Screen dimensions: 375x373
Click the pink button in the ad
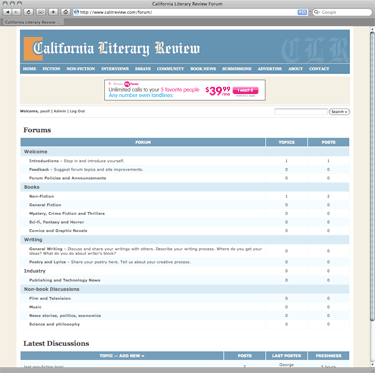pyautogui.click(x=245, y=90)
